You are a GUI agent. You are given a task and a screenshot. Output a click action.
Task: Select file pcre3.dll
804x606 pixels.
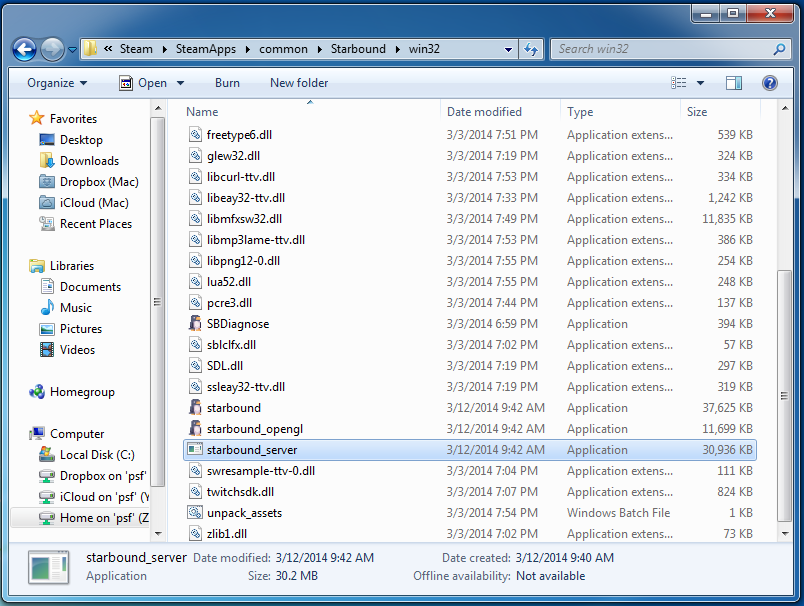(229, 303)
